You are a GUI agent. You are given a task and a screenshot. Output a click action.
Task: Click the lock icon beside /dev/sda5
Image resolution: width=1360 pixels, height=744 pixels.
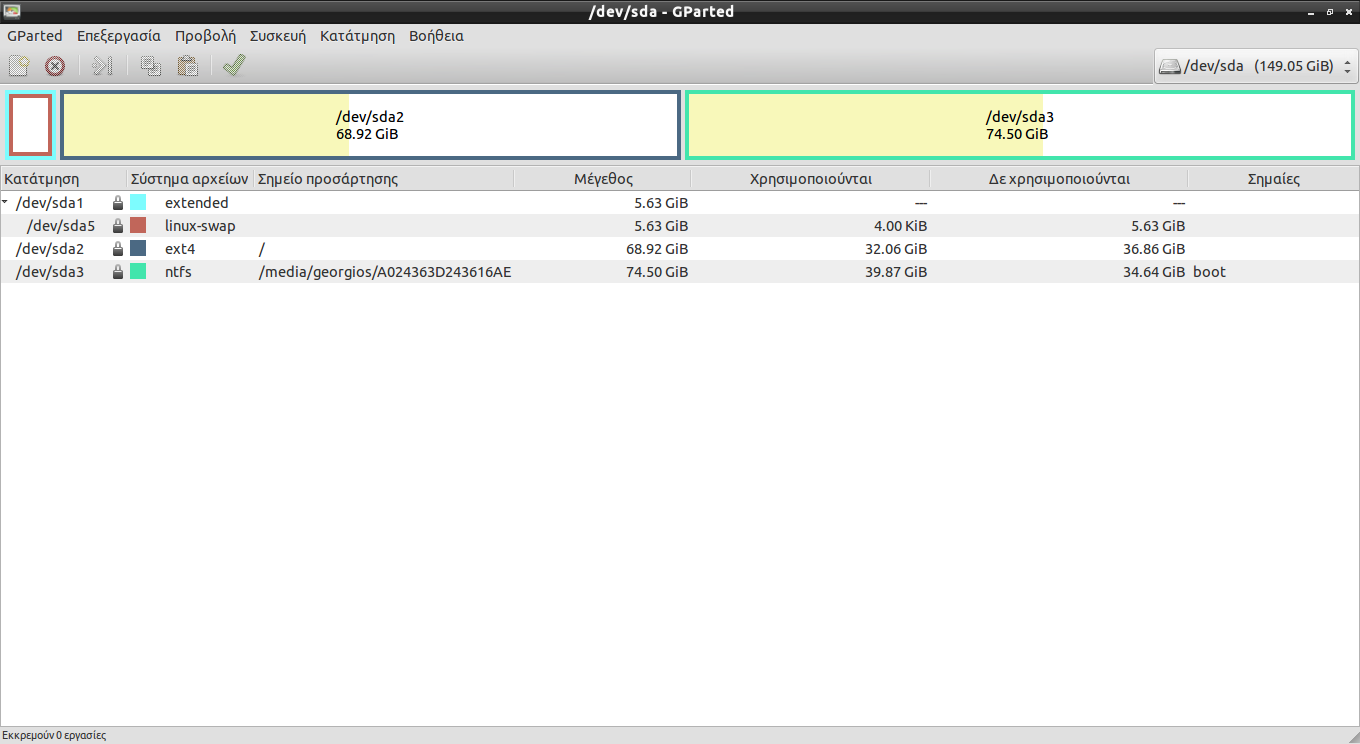tap(118, 226)
